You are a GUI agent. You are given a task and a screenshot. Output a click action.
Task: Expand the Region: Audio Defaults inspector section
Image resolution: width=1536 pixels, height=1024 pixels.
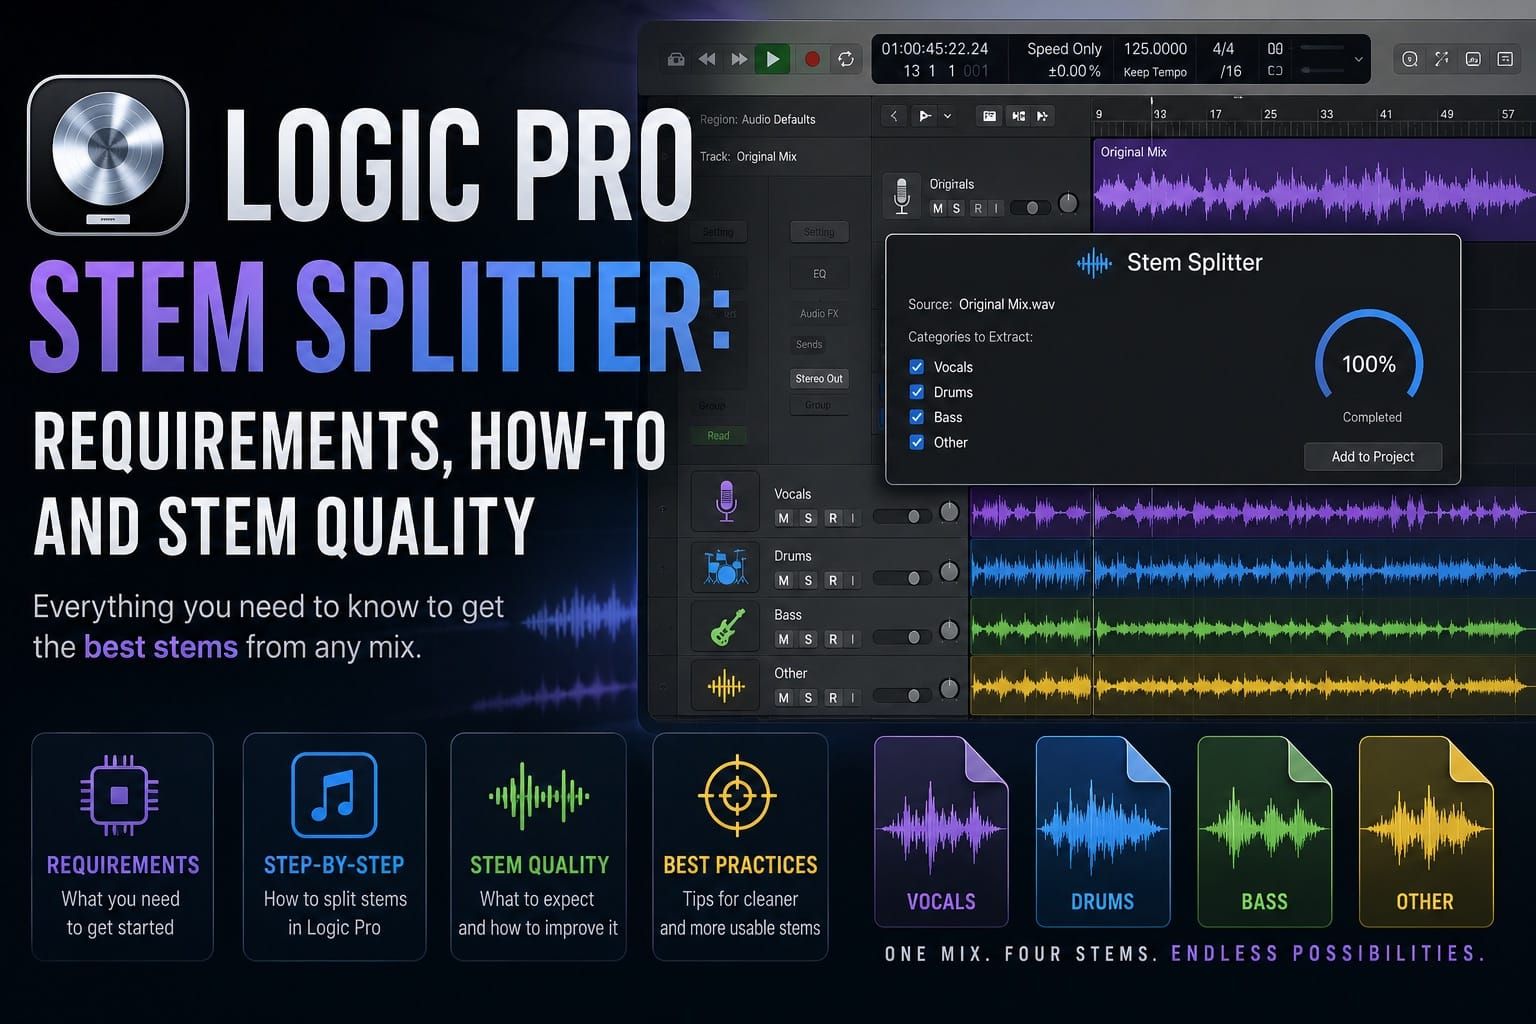point(757,119)
